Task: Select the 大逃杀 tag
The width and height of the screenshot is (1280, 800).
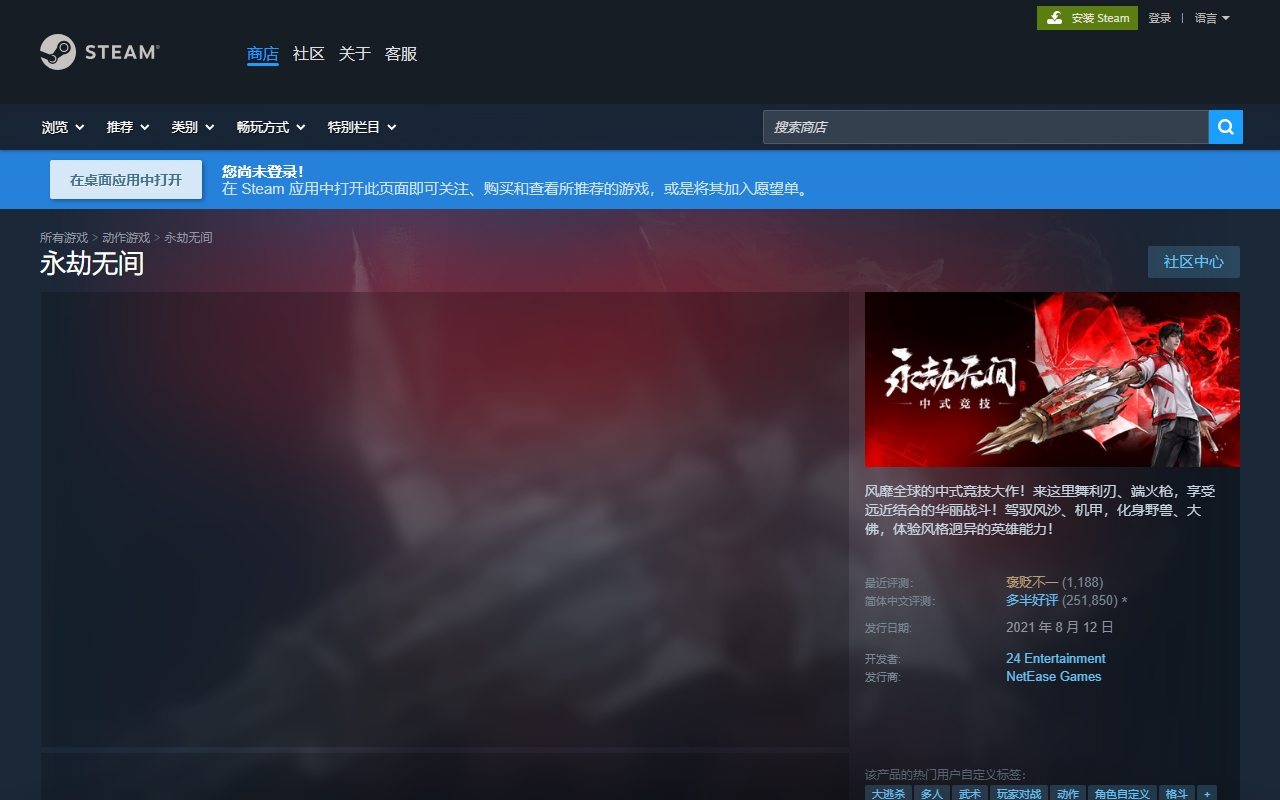Action: (888, 793)
